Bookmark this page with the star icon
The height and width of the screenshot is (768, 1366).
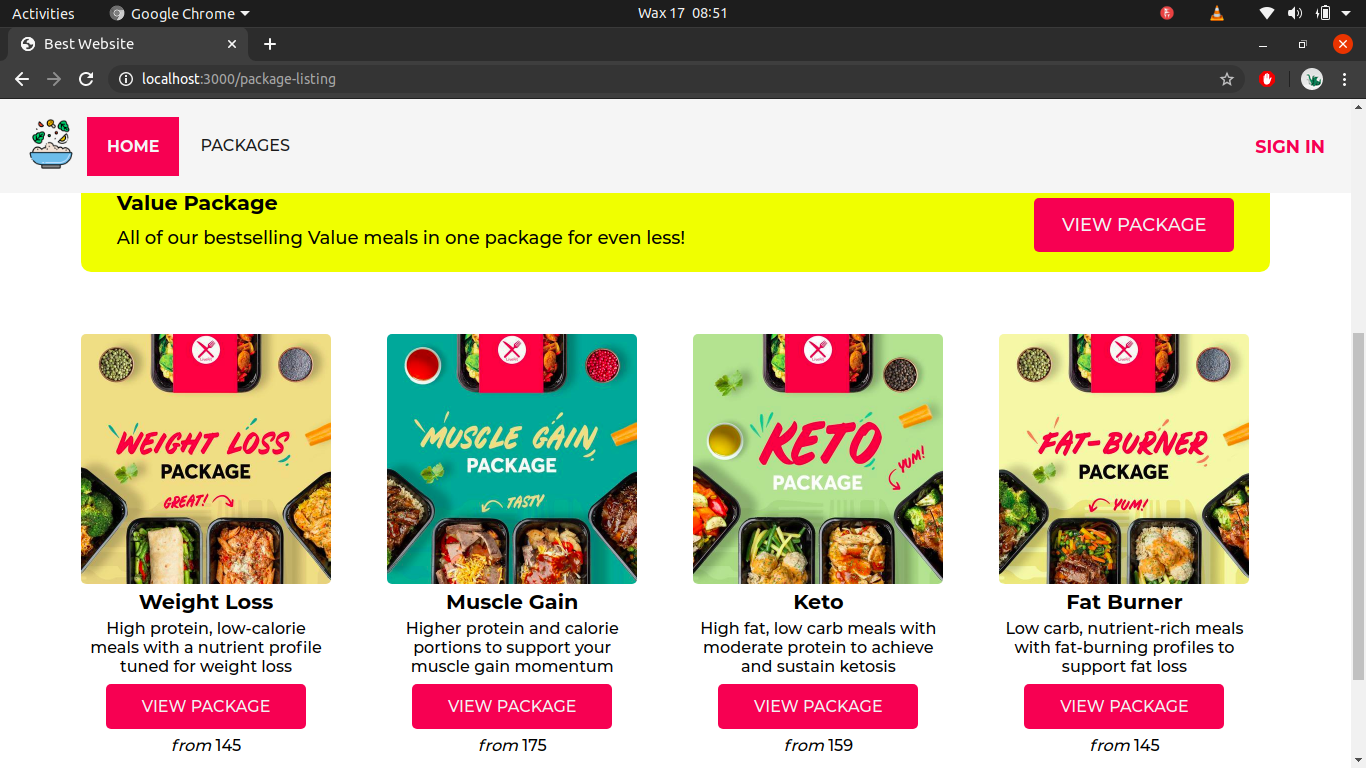(1227, 79)
